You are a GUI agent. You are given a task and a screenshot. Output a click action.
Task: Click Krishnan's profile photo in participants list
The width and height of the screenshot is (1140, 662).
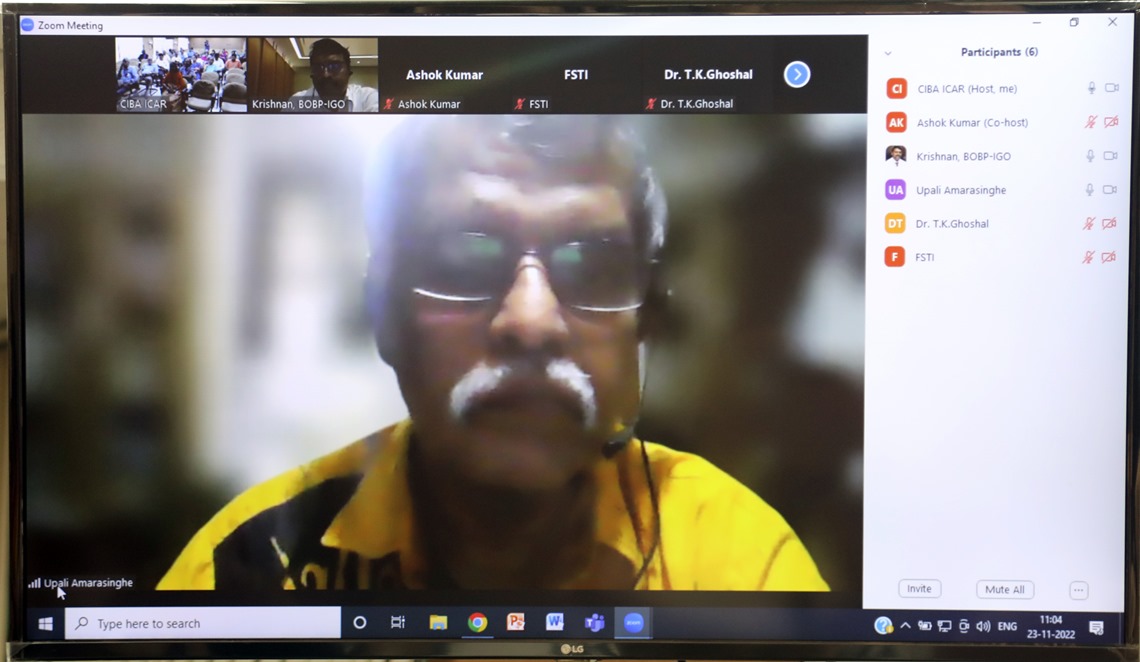[896, 156]
